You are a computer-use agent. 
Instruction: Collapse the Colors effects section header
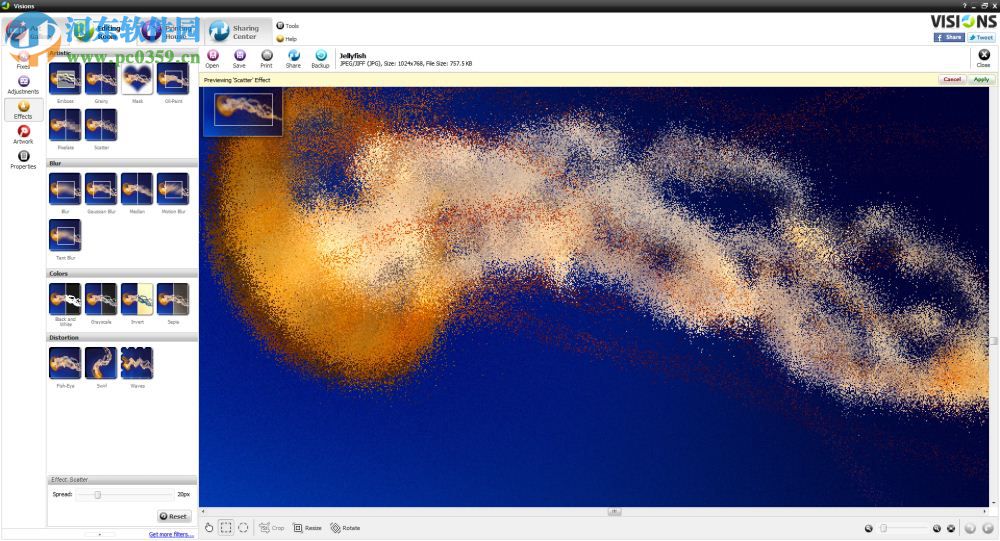[x=122, y=274]
